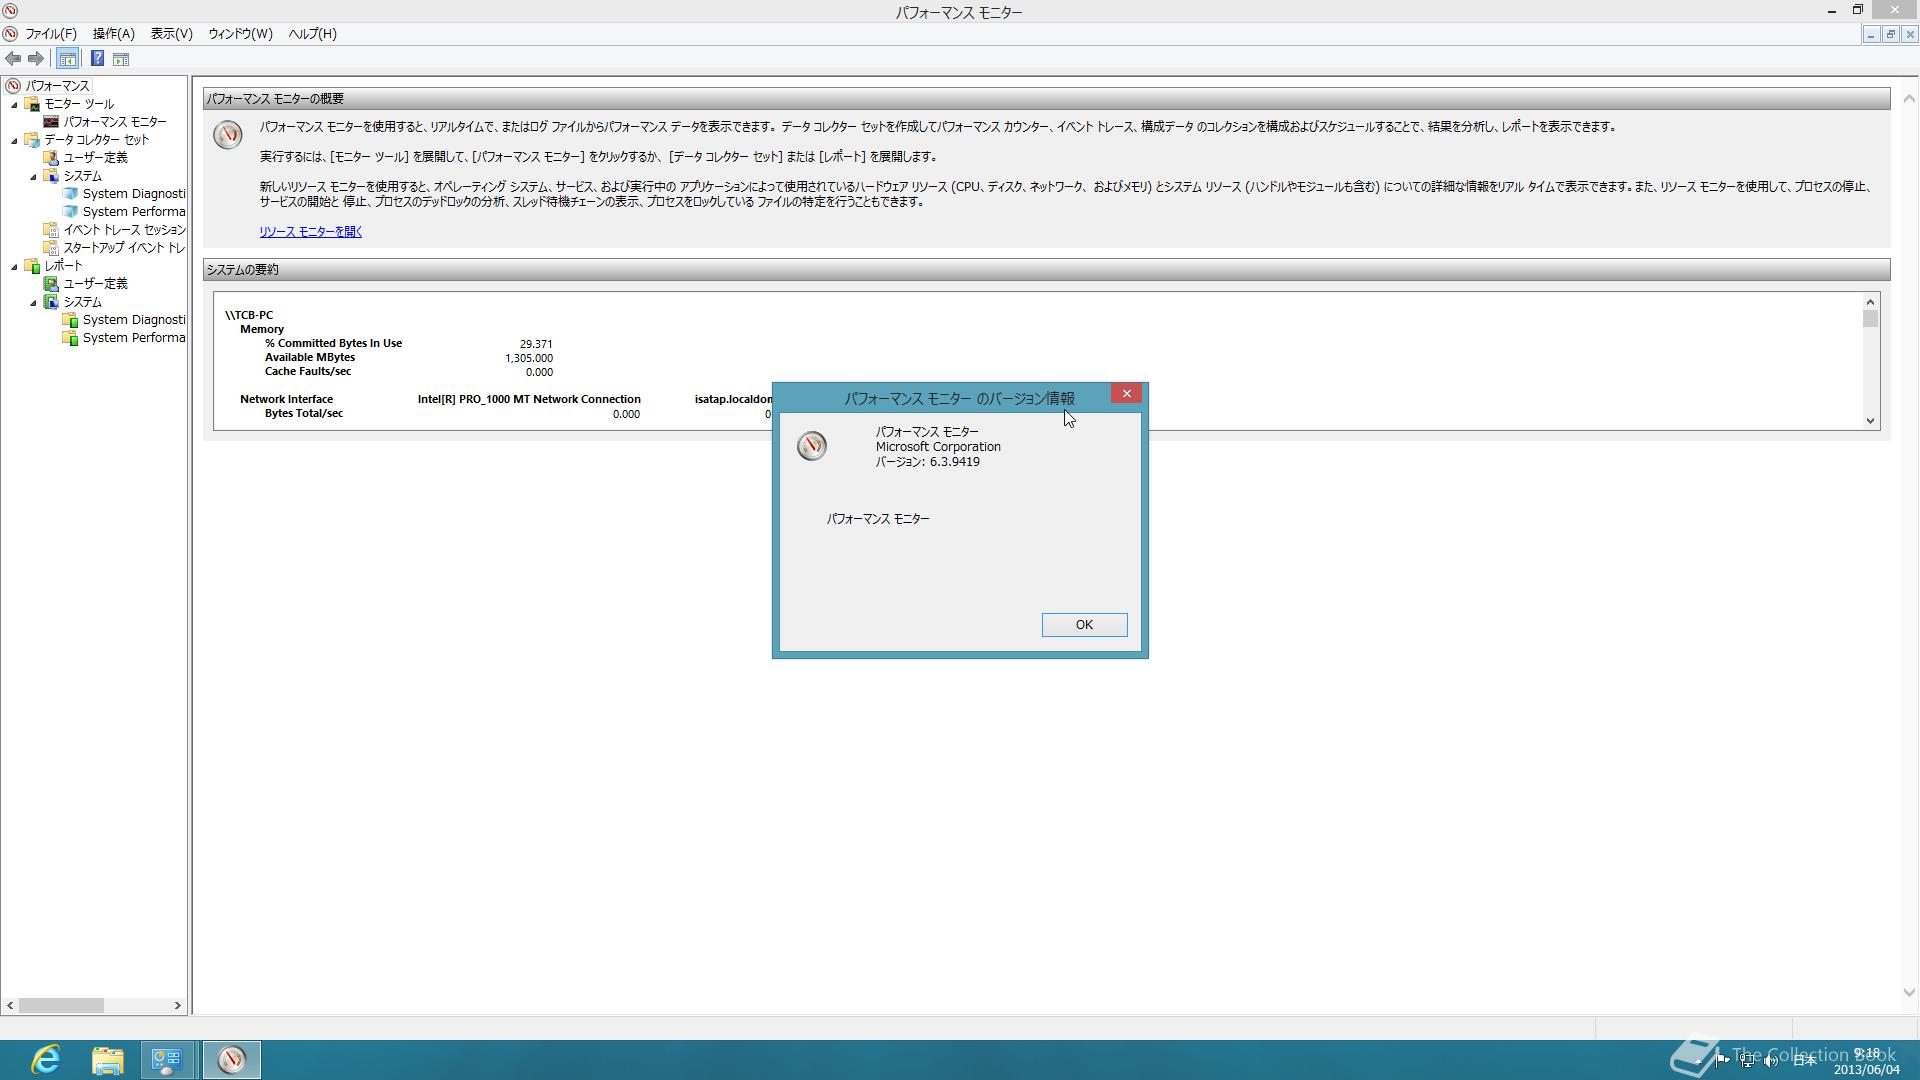Click OK in the version info dialog
1920x1080 pixels.
(x=1084, y=625)
